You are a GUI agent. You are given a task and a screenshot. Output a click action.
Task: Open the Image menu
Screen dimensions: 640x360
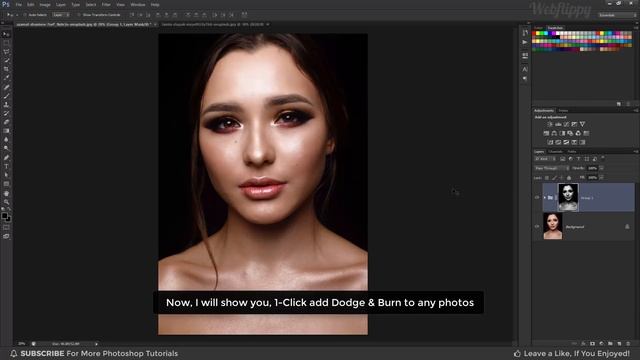(45, 4)
